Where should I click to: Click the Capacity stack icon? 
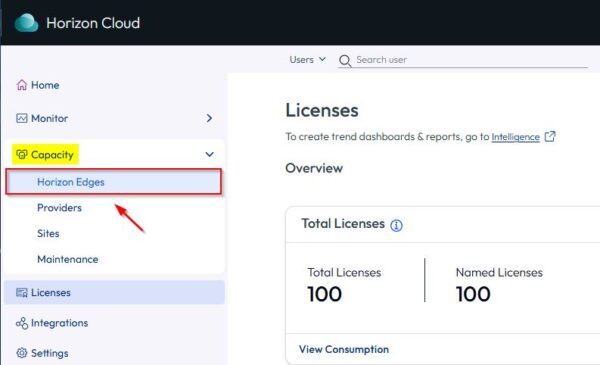click(22, 155)
